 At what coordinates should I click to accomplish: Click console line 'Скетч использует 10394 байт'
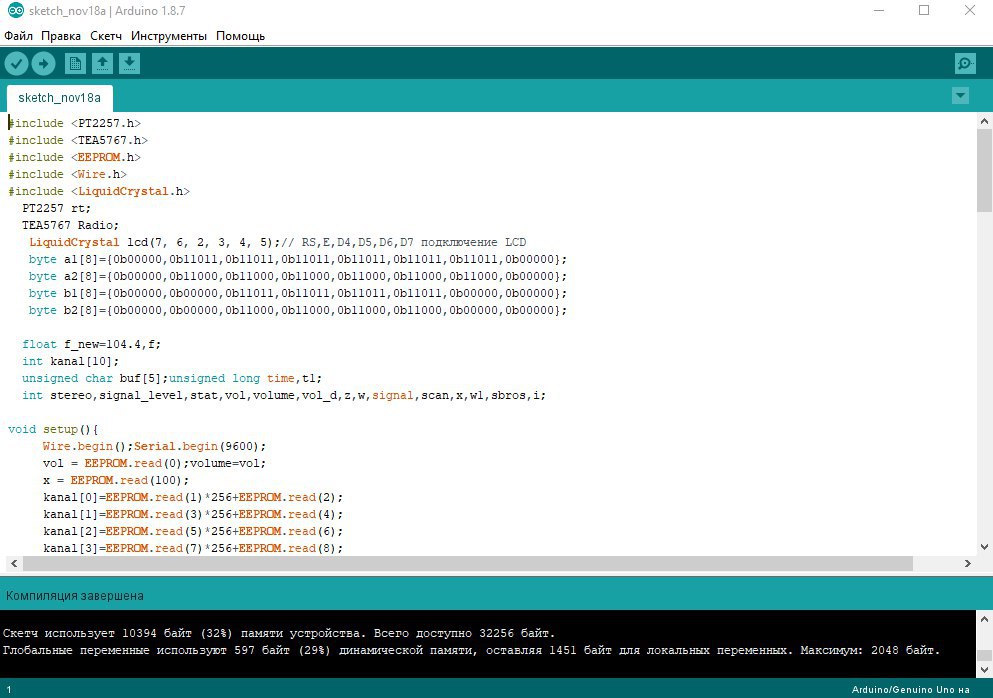(x=279, y=633)
